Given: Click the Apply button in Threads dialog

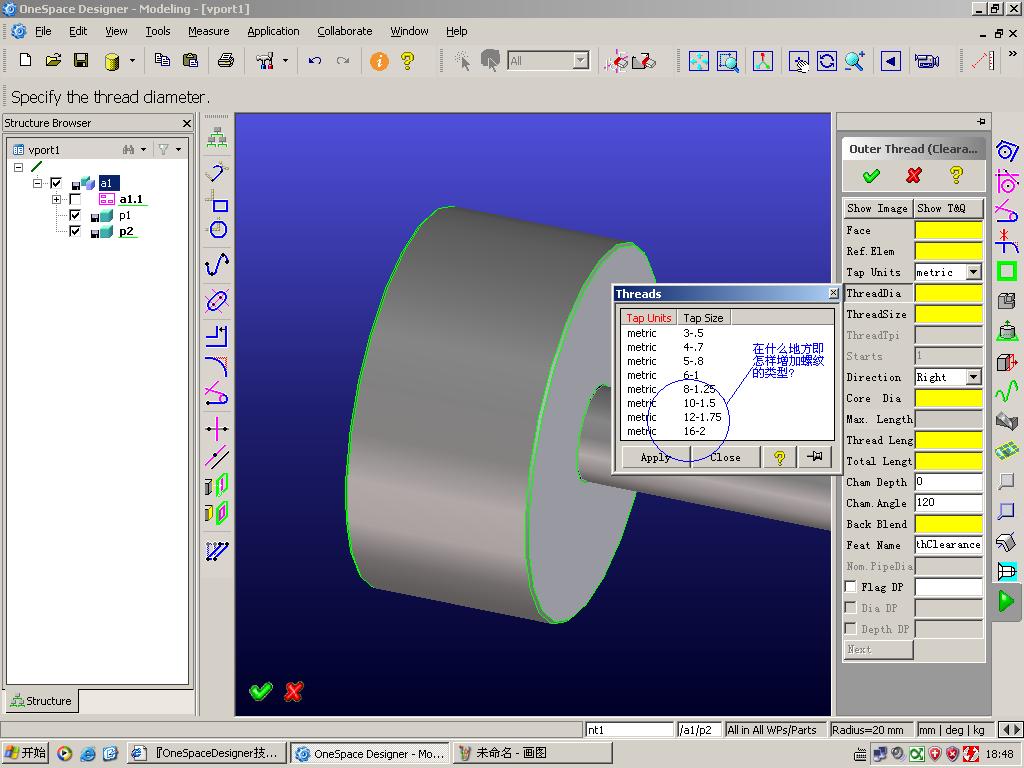Looking at the screenshot, I should 655,457.
